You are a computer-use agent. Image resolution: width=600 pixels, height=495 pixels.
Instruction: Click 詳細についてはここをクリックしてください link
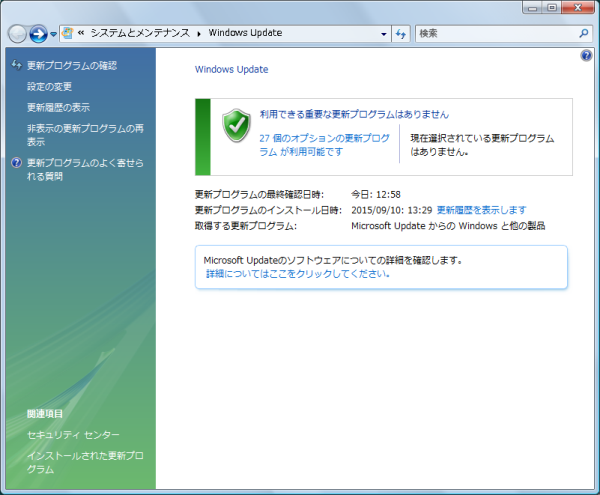298,274
